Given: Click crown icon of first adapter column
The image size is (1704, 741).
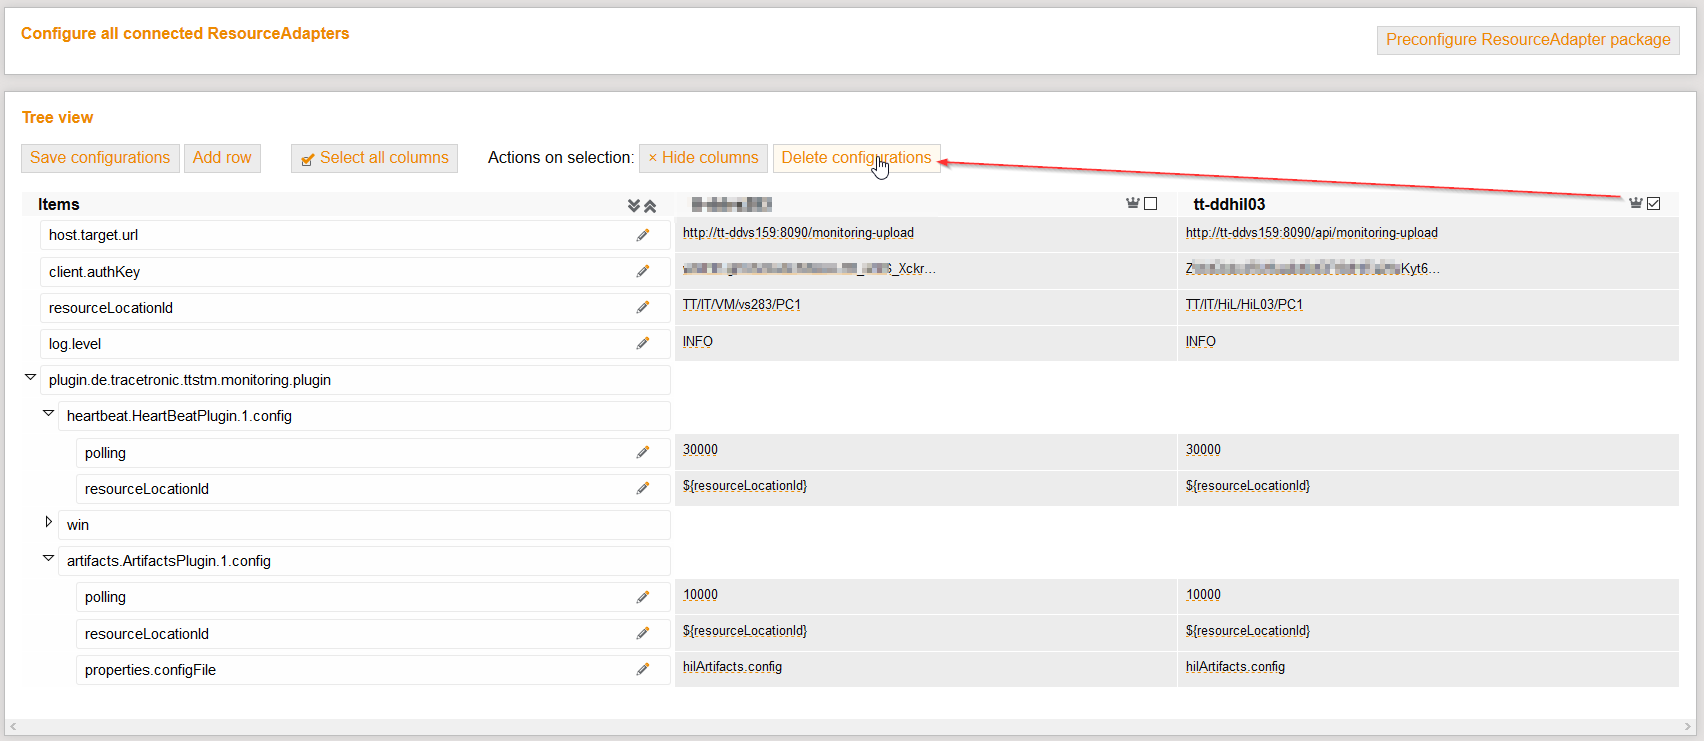Looking at the screenshot, I should [1133, 203].
